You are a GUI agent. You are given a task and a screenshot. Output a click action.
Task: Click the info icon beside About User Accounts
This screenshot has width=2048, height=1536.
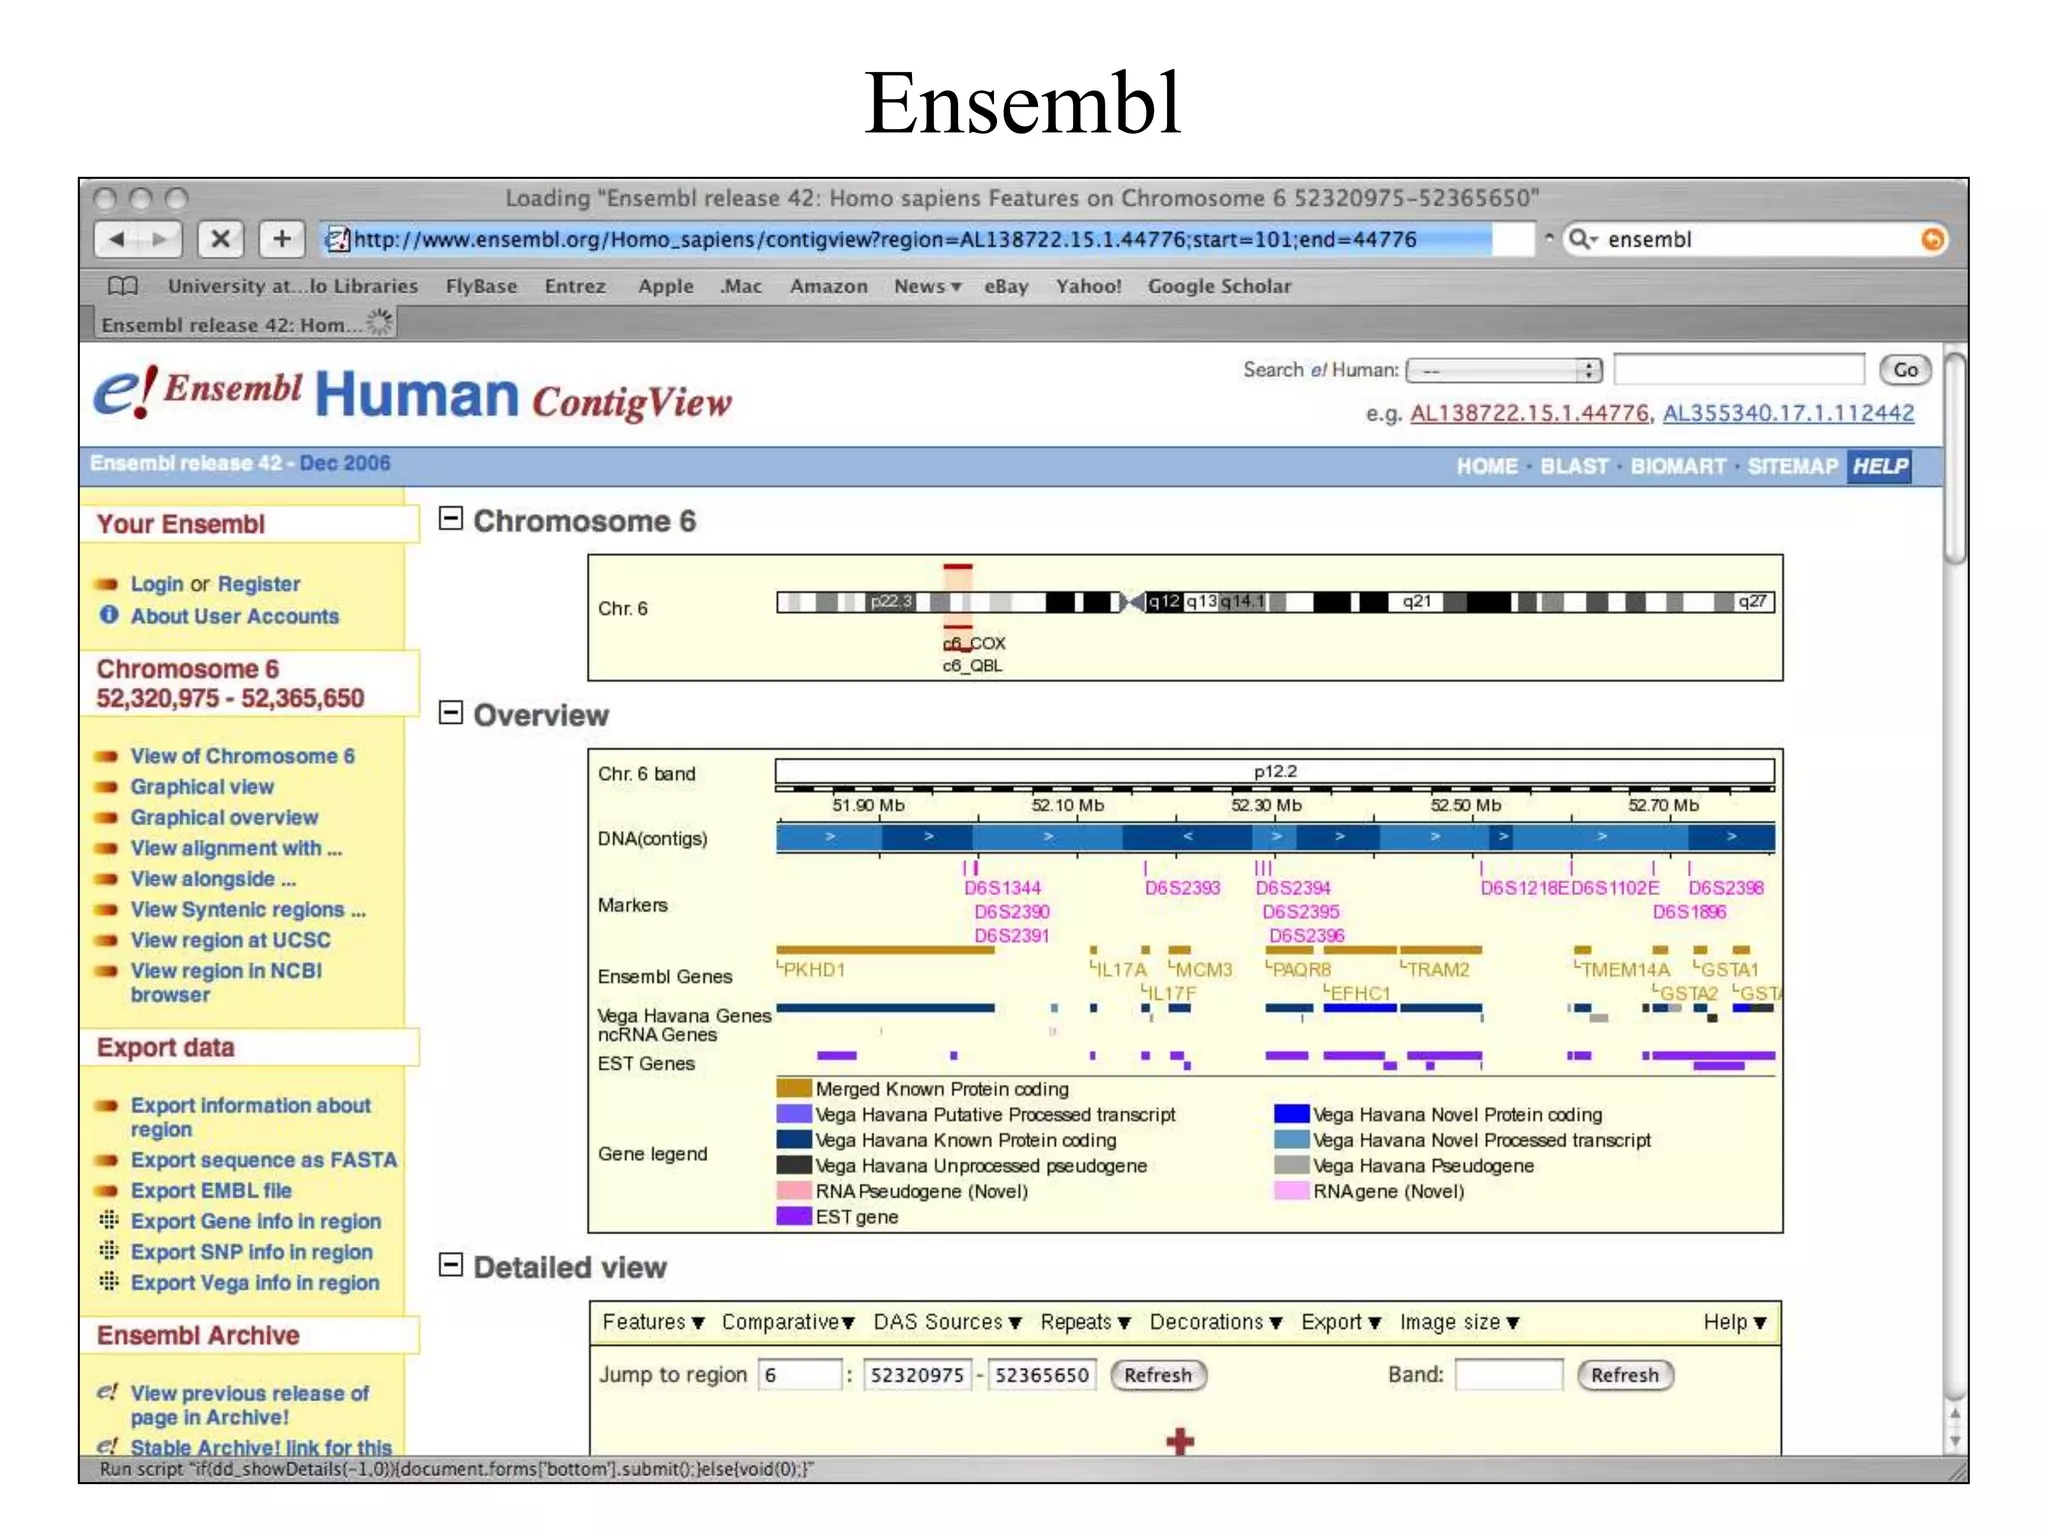pyautogui.click(x=109, y=615)
